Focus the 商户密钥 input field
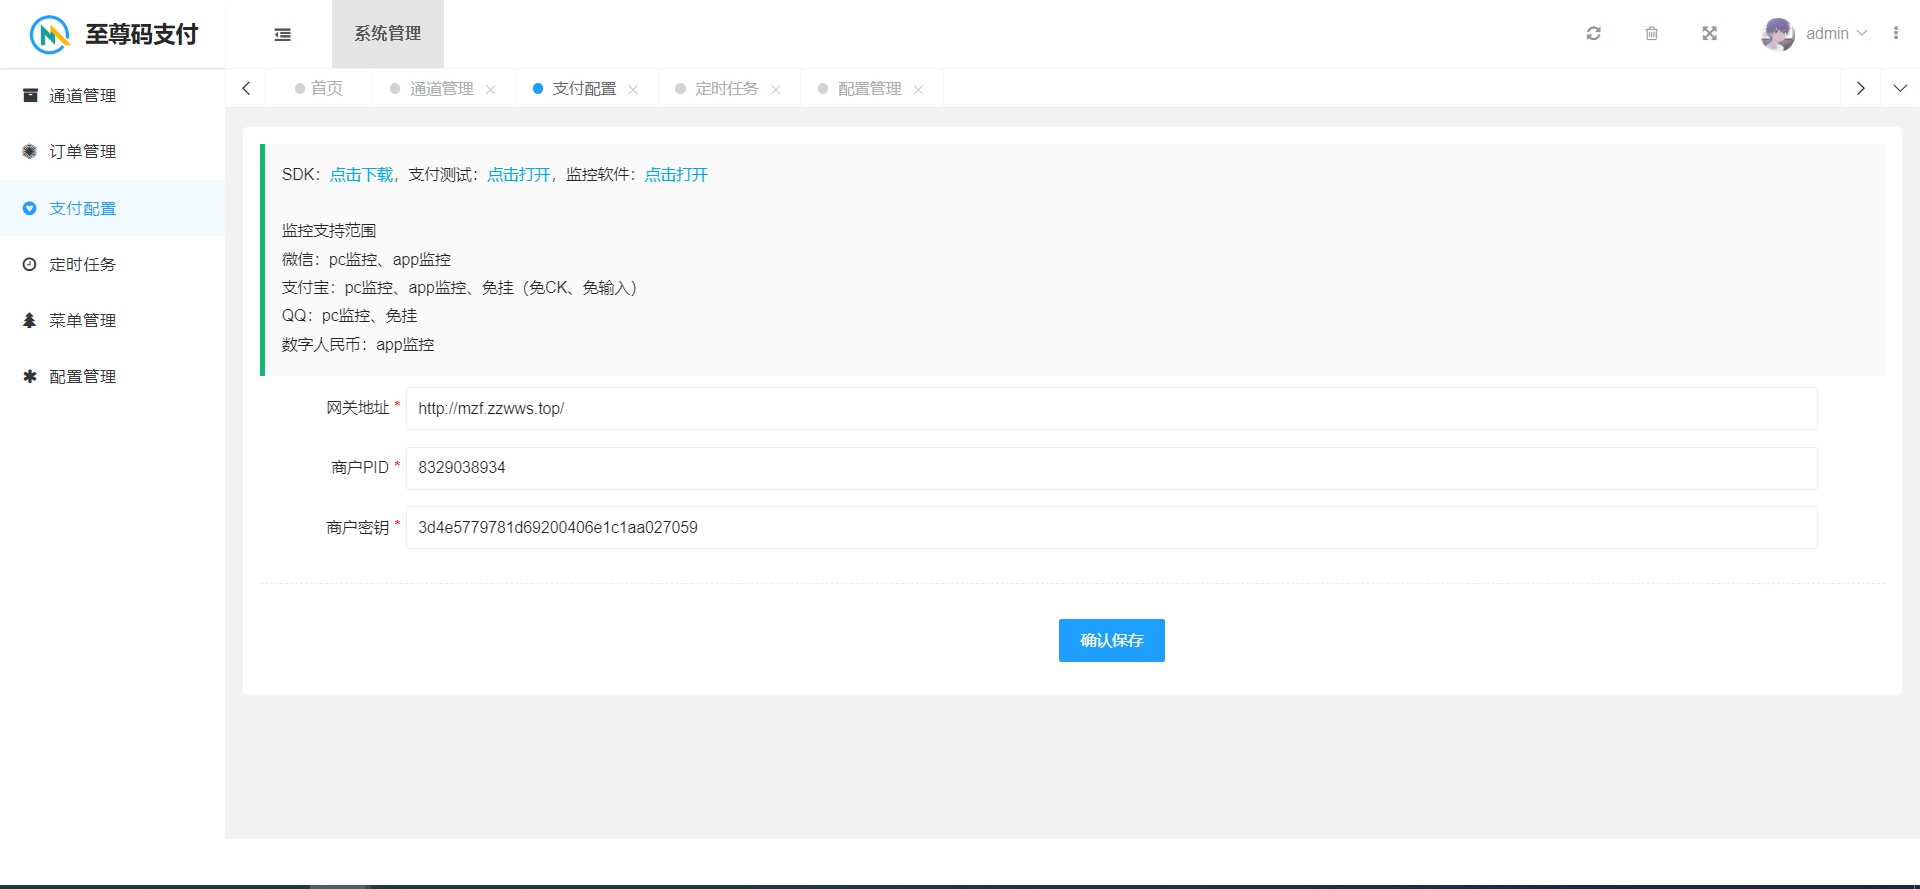 click(x=1110, y=528)
